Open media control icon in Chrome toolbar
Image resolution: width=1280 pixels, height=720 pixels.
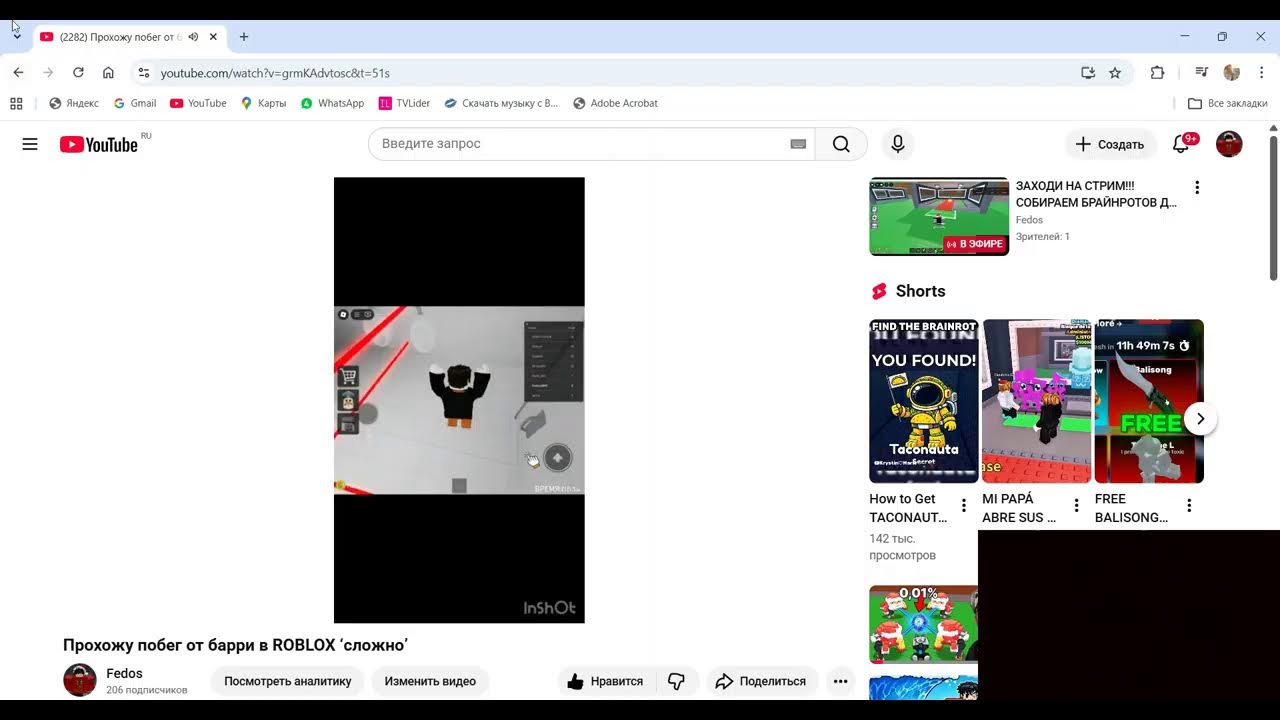click(x=1202, y=73)
